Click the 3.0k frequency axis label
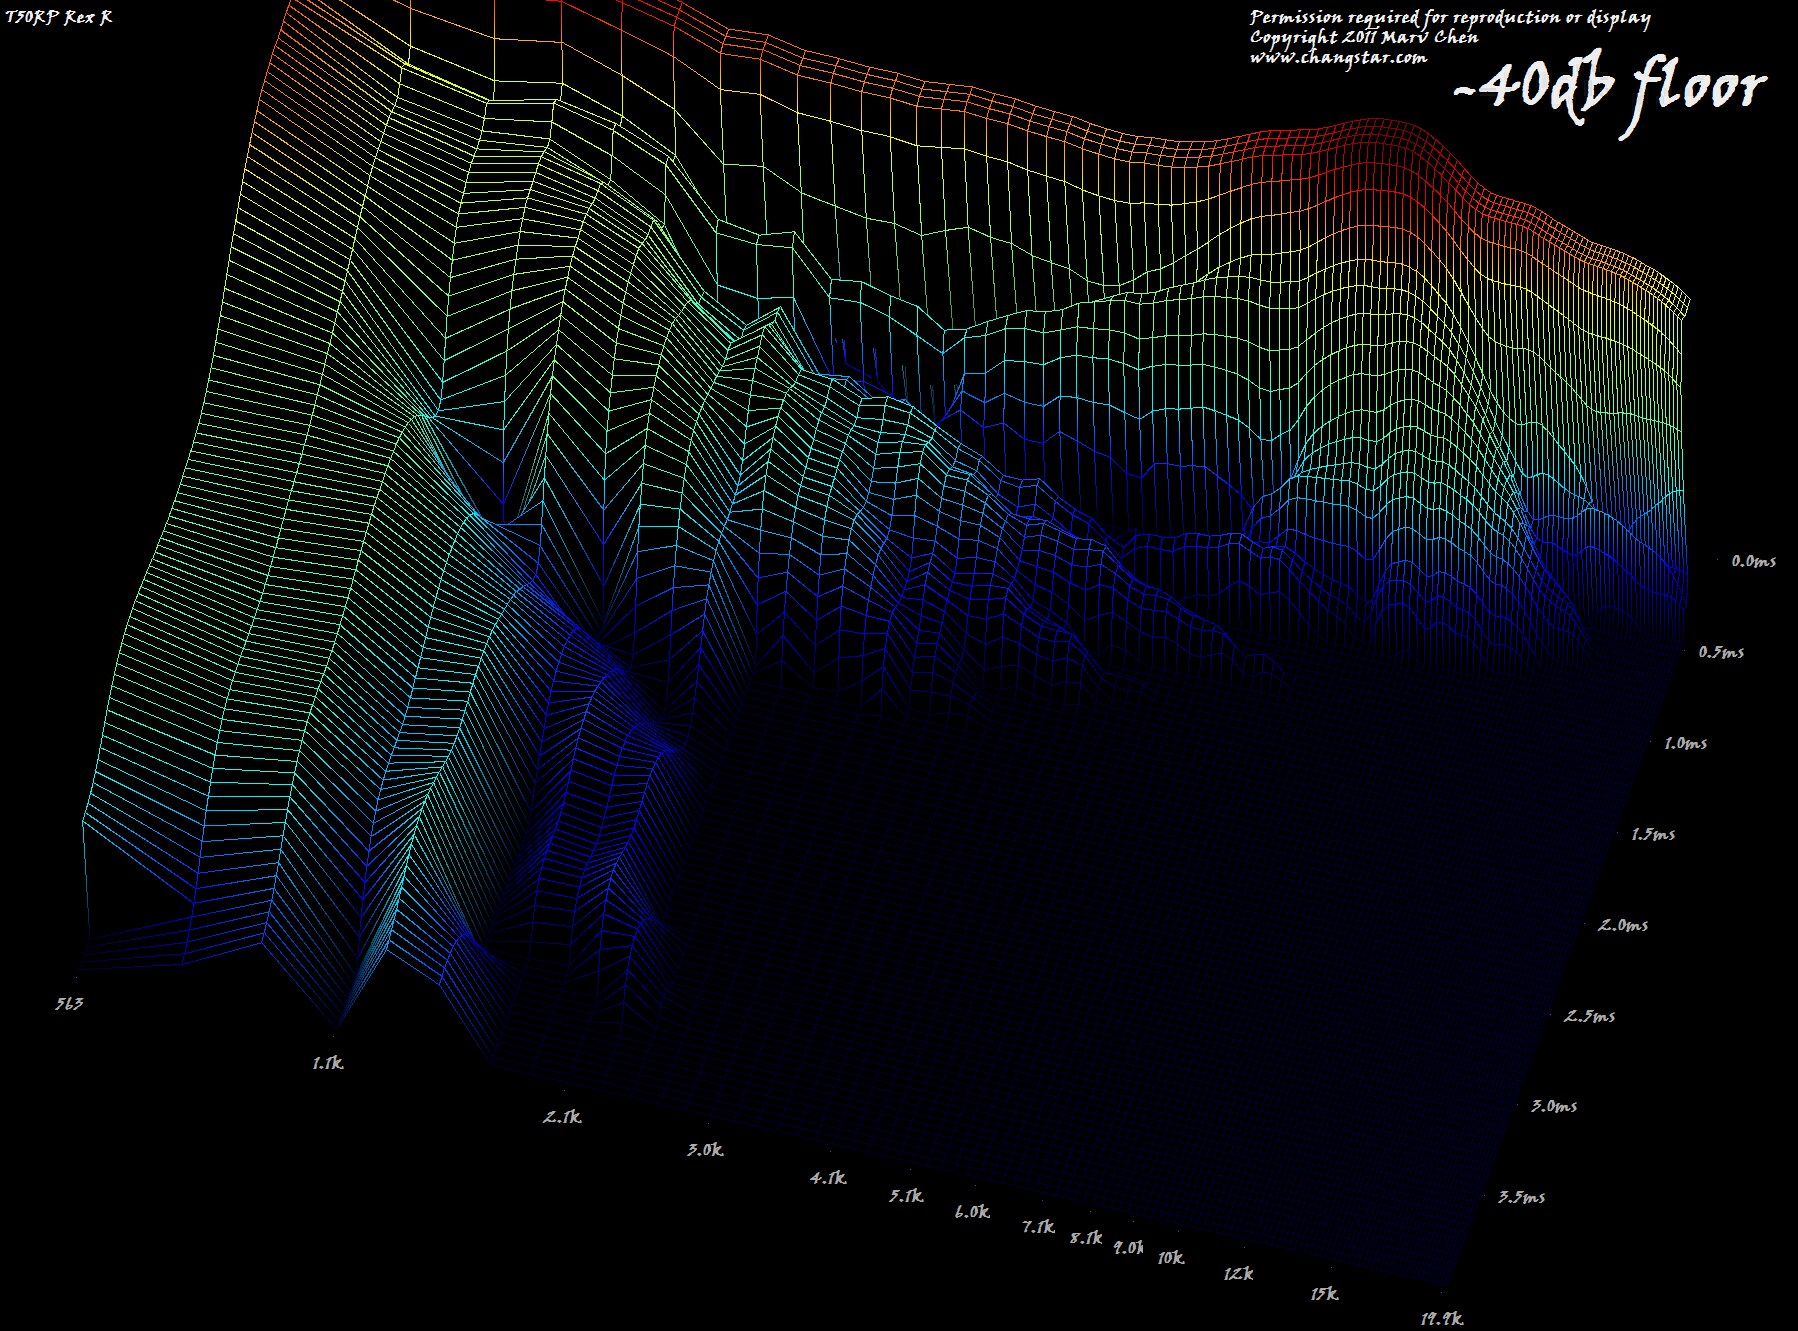Image resolution: width=1798 pixels, height=1331 pixels. pyautogui.click(x=705, y=1150)
